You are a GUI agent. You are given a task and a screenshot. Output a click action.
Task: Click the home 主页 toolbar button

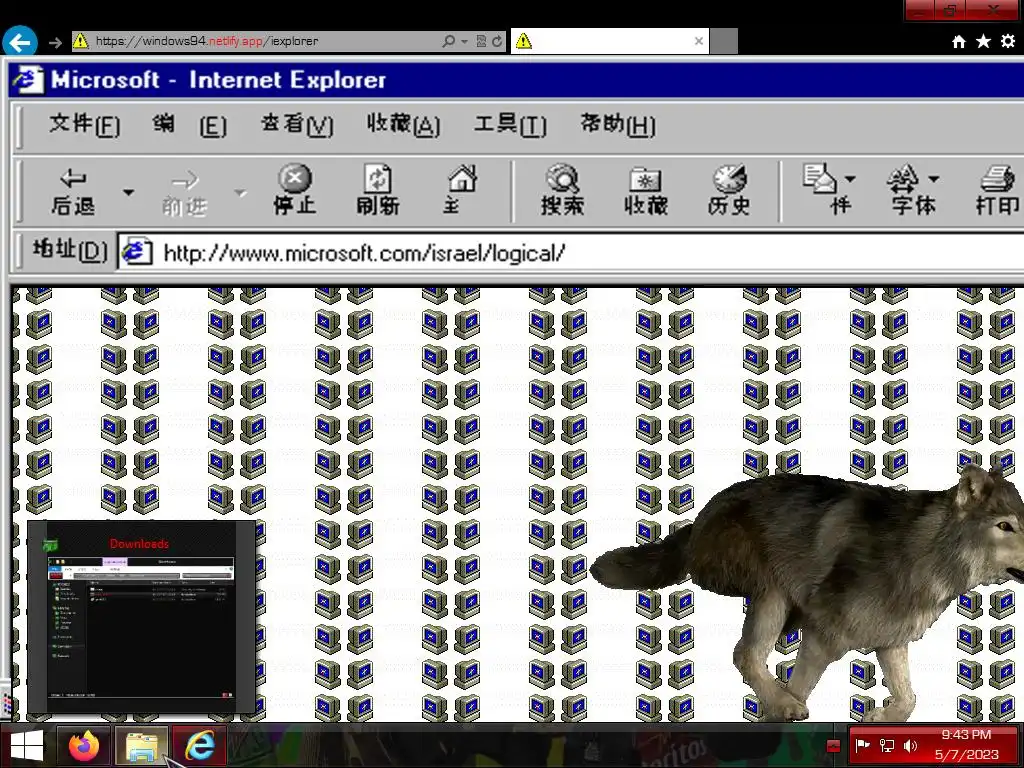click(x=461, y=190)
